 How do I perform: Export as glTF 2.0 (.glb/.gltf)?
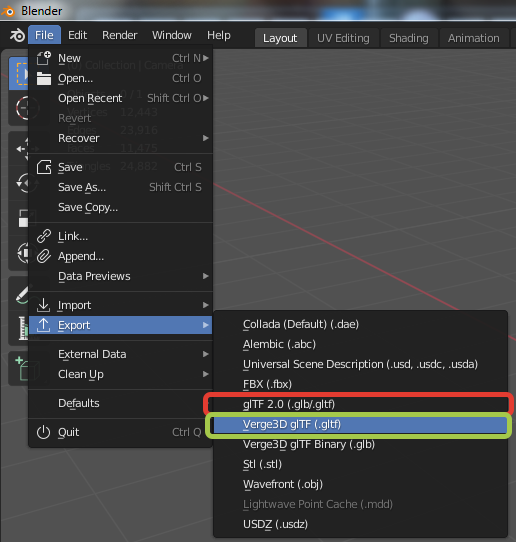(360, 404)
